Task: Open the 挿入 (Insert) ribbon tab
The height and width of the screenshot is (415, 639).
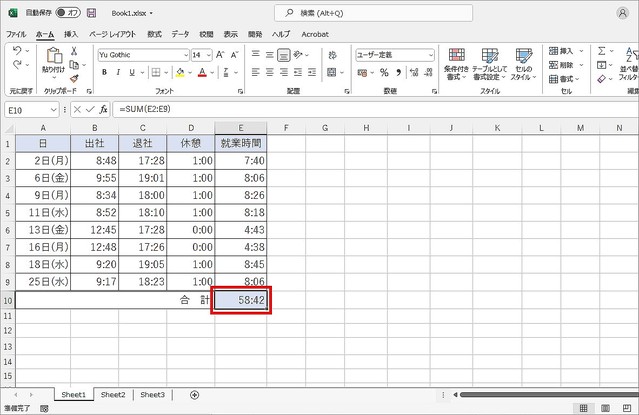Action: (x=71, y=33)
